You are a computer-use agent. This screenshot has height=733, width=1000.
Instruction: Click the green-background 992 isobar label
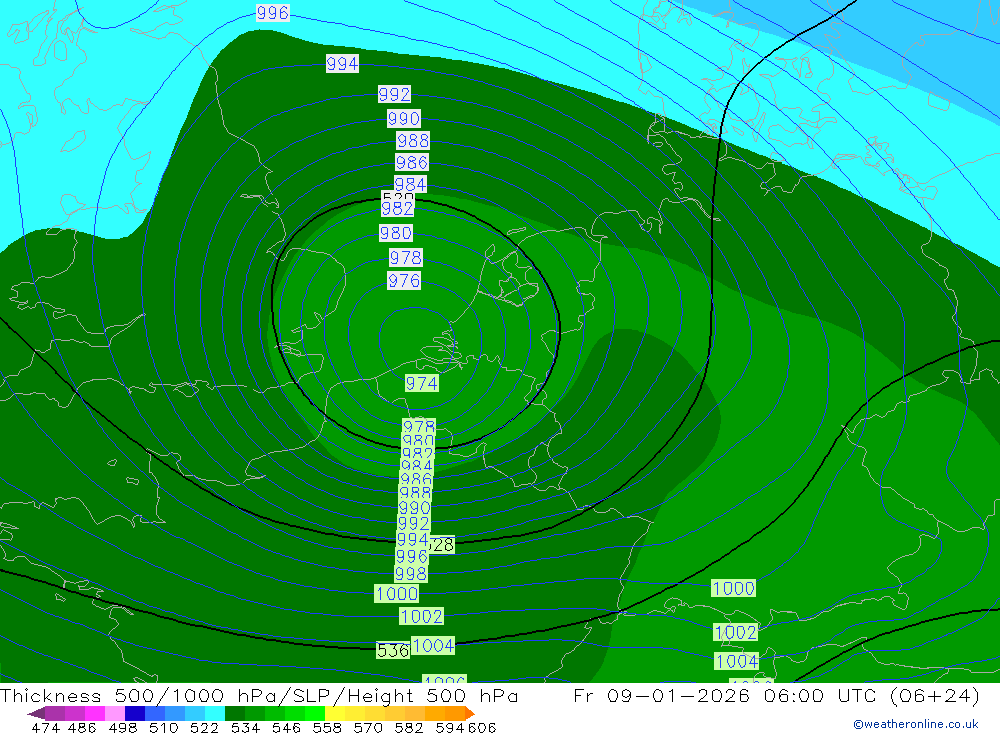point(413,524)
